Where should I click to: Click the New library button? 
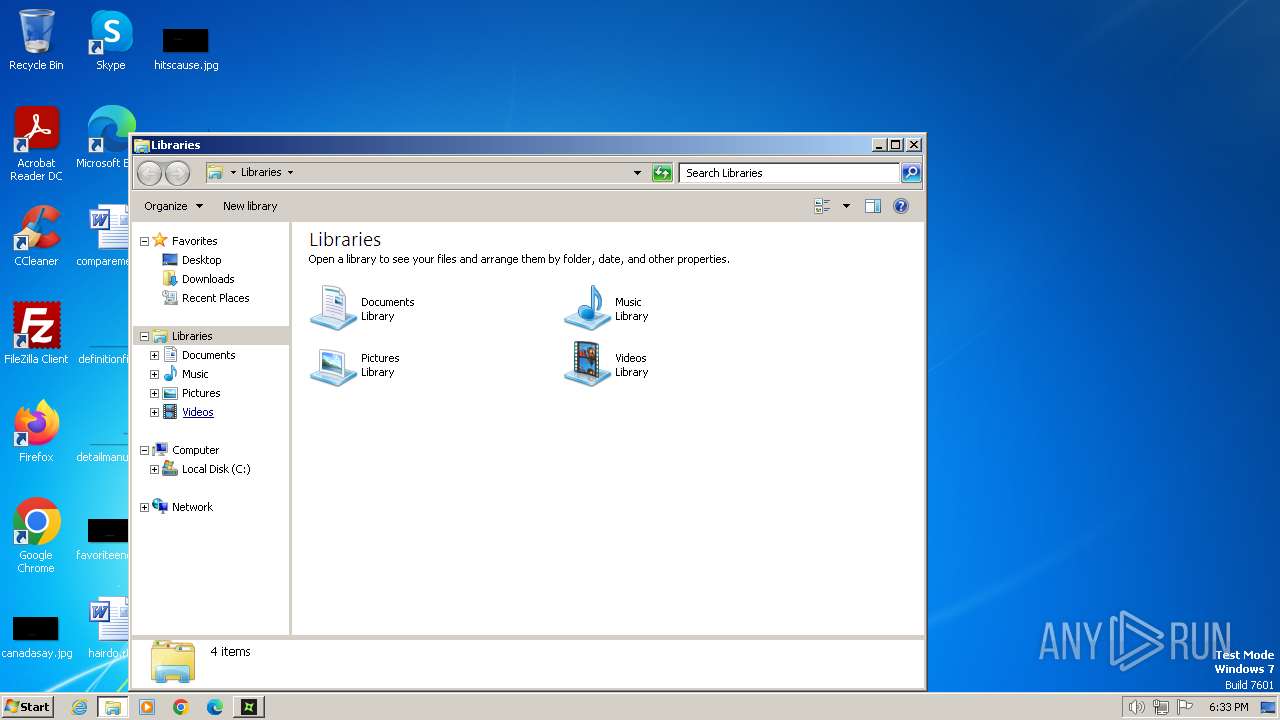pyautogui.click(x=250, y=206)
